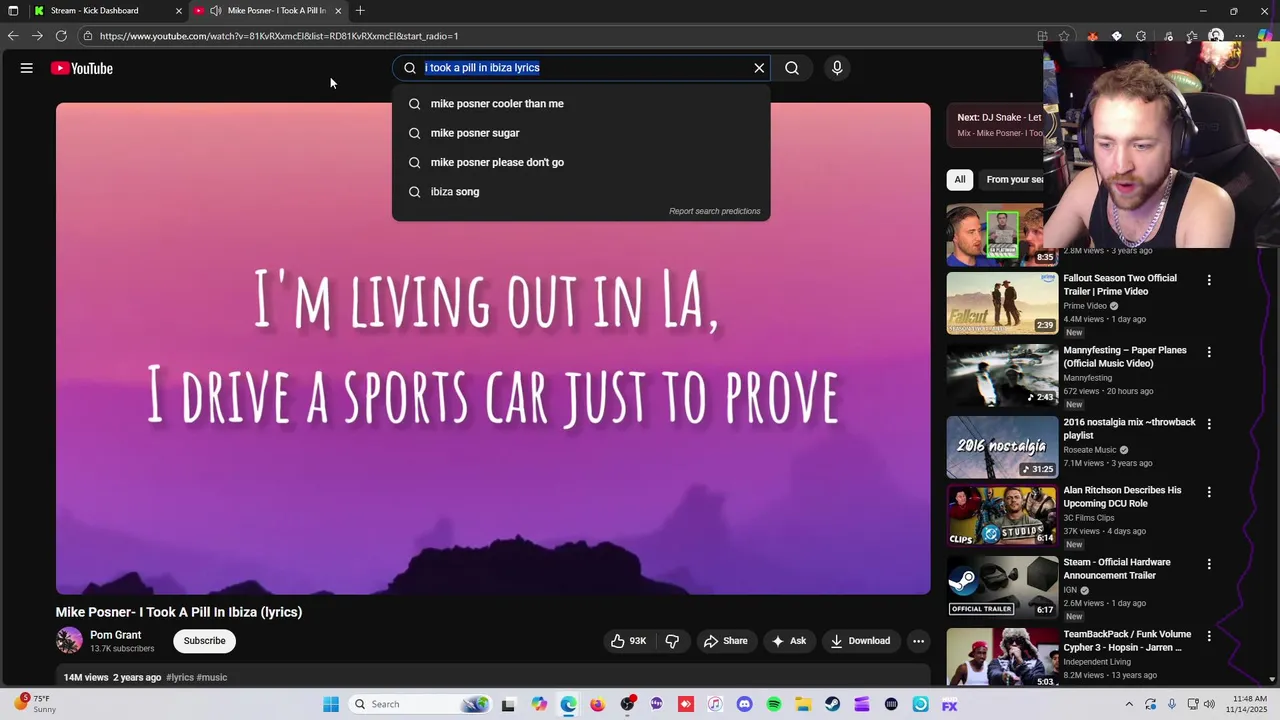This screenshot has width=1280, height=720.
Task: Click the lyric video player area
Action: [x=493, y=348]
